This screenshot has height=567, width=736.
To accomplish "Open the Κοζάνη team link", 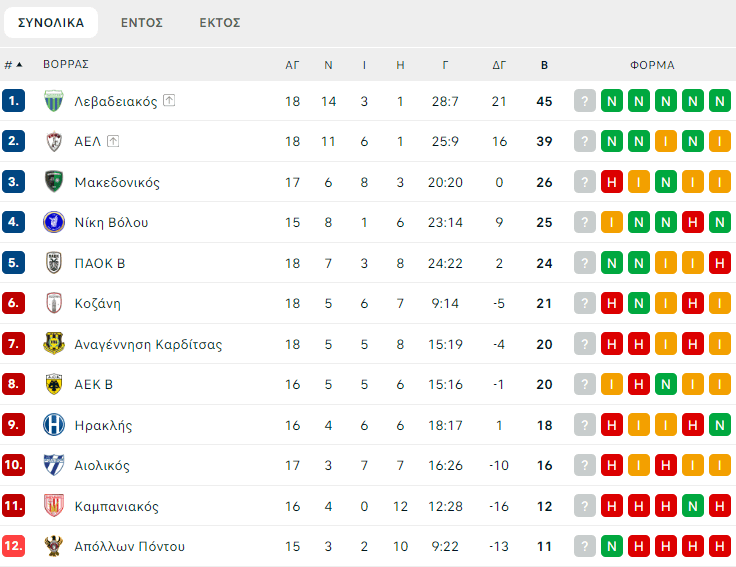I will pos(97,303).
